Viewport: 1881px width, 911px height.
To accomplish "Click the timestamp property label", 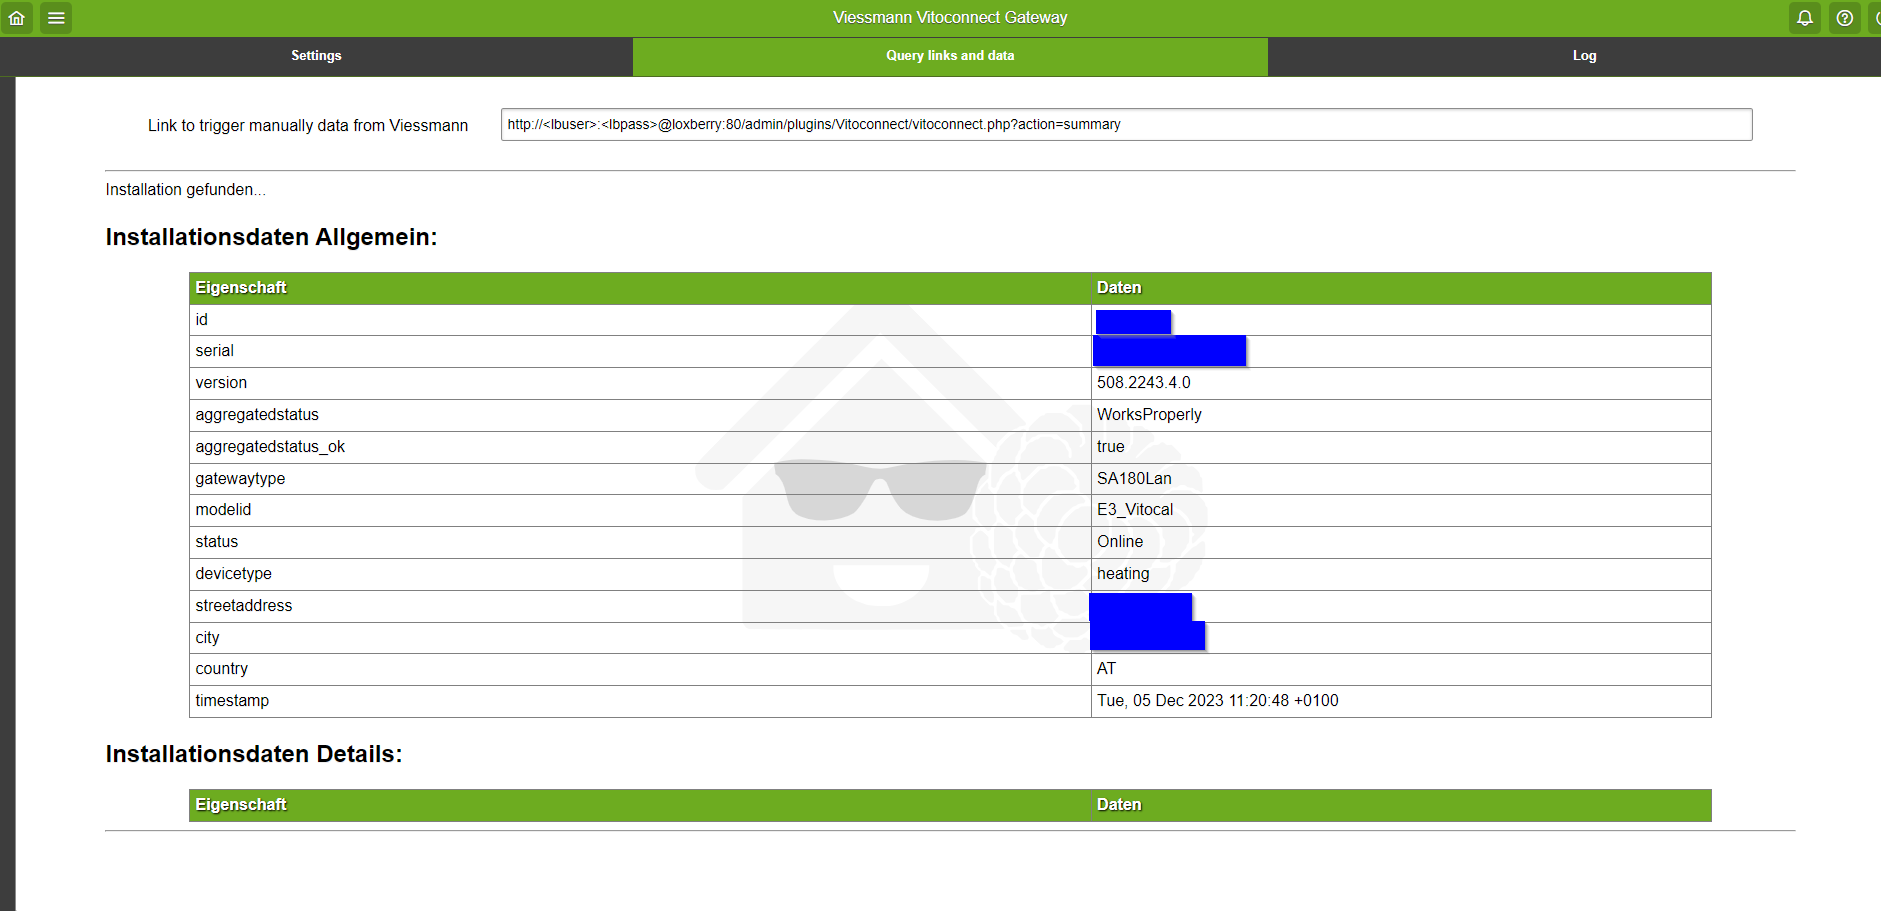I will pyautogui.click(x=232, y=701).
